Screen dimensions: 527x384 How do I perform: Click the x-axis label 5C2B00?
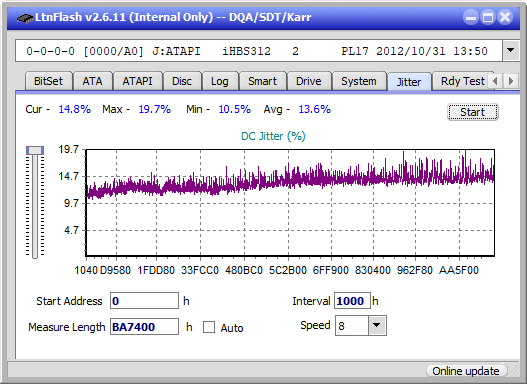click(x=288, y=270)
